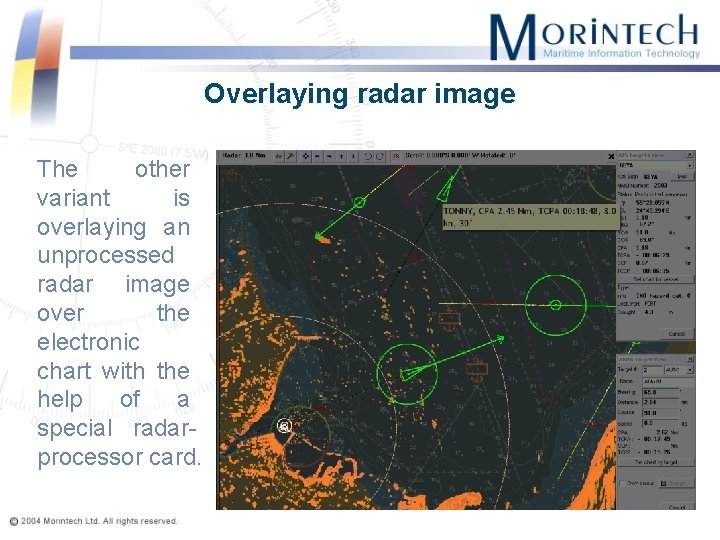Click the Speed input field
This screenshot has width=720, height=540.
(660, 423)
